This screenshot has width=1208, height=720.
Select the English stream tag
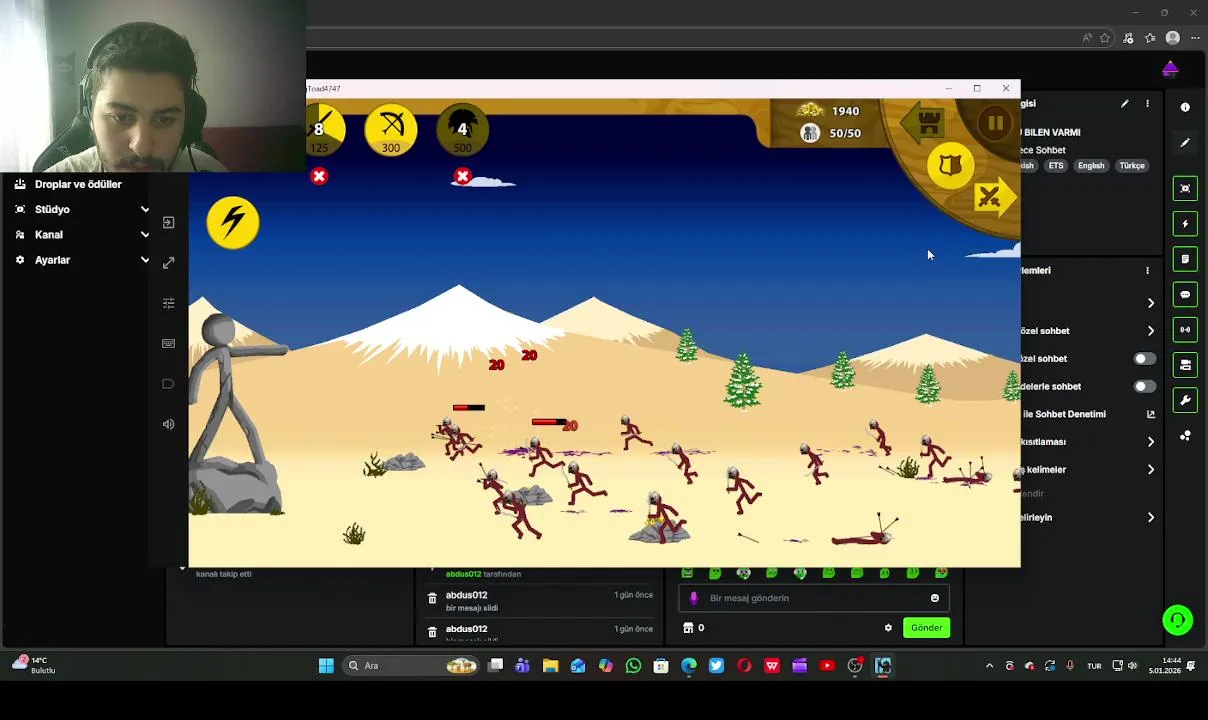(x=1091, y=166)
